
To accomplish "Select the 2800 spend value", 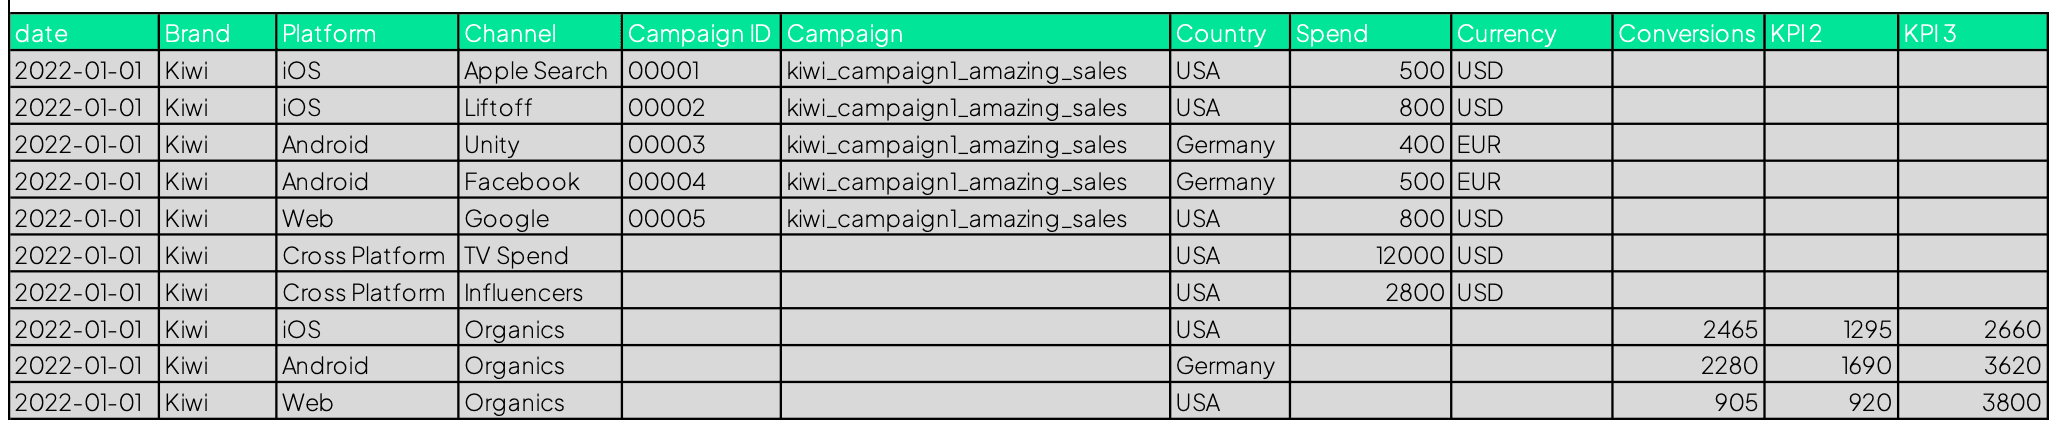I will tap(1370, 293).
